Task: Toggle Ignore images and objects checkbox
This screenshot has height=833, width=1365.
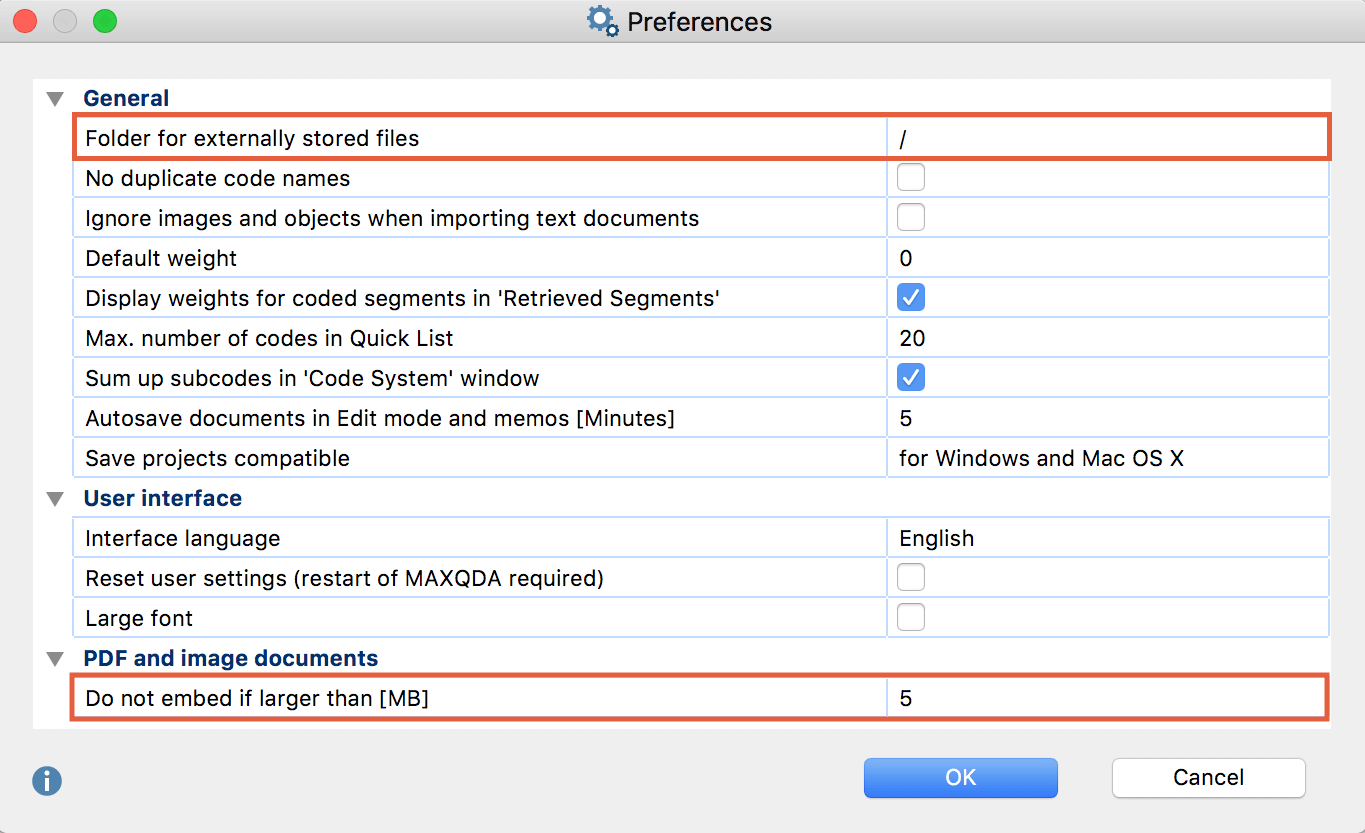Action: (x=911, y=218)
